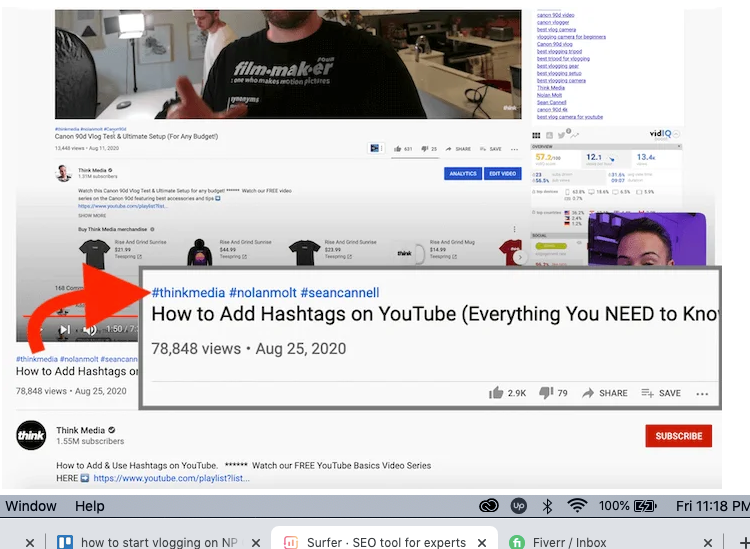This screenshot has width=750, height=549.
Task: Click the 'best vlog camera for youtube' tag
Action: pyautogui.click(x=570, y=117)
